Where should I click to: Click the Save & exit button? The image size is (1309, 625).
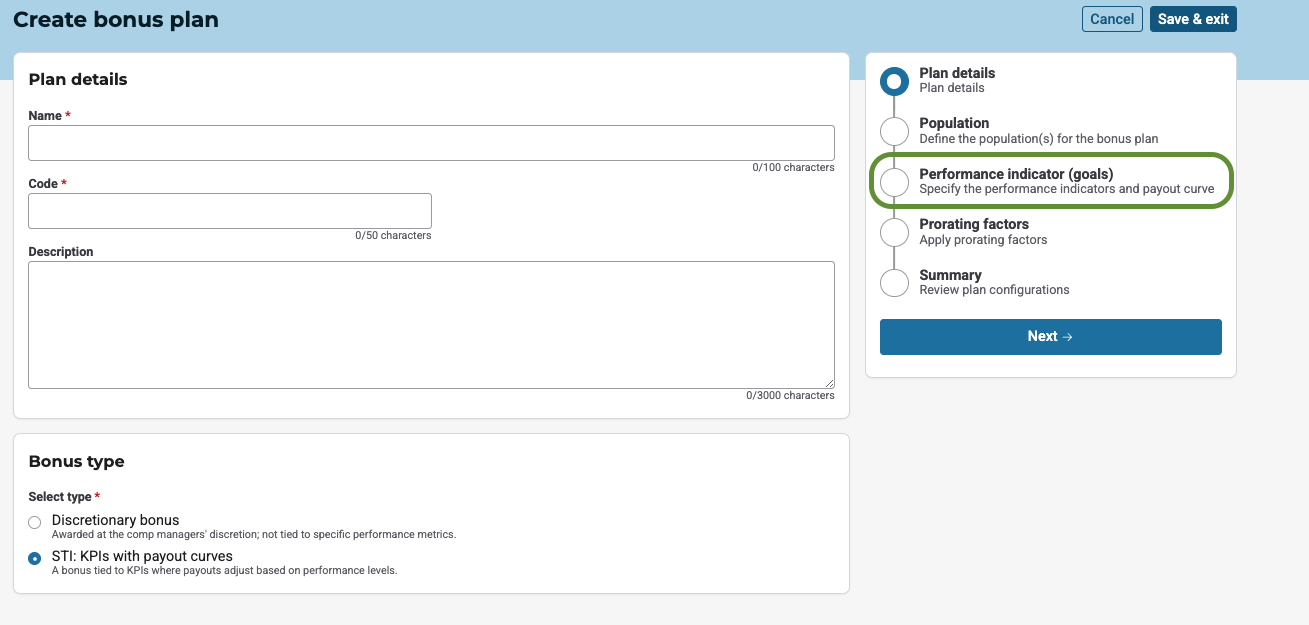point(1193,19)
